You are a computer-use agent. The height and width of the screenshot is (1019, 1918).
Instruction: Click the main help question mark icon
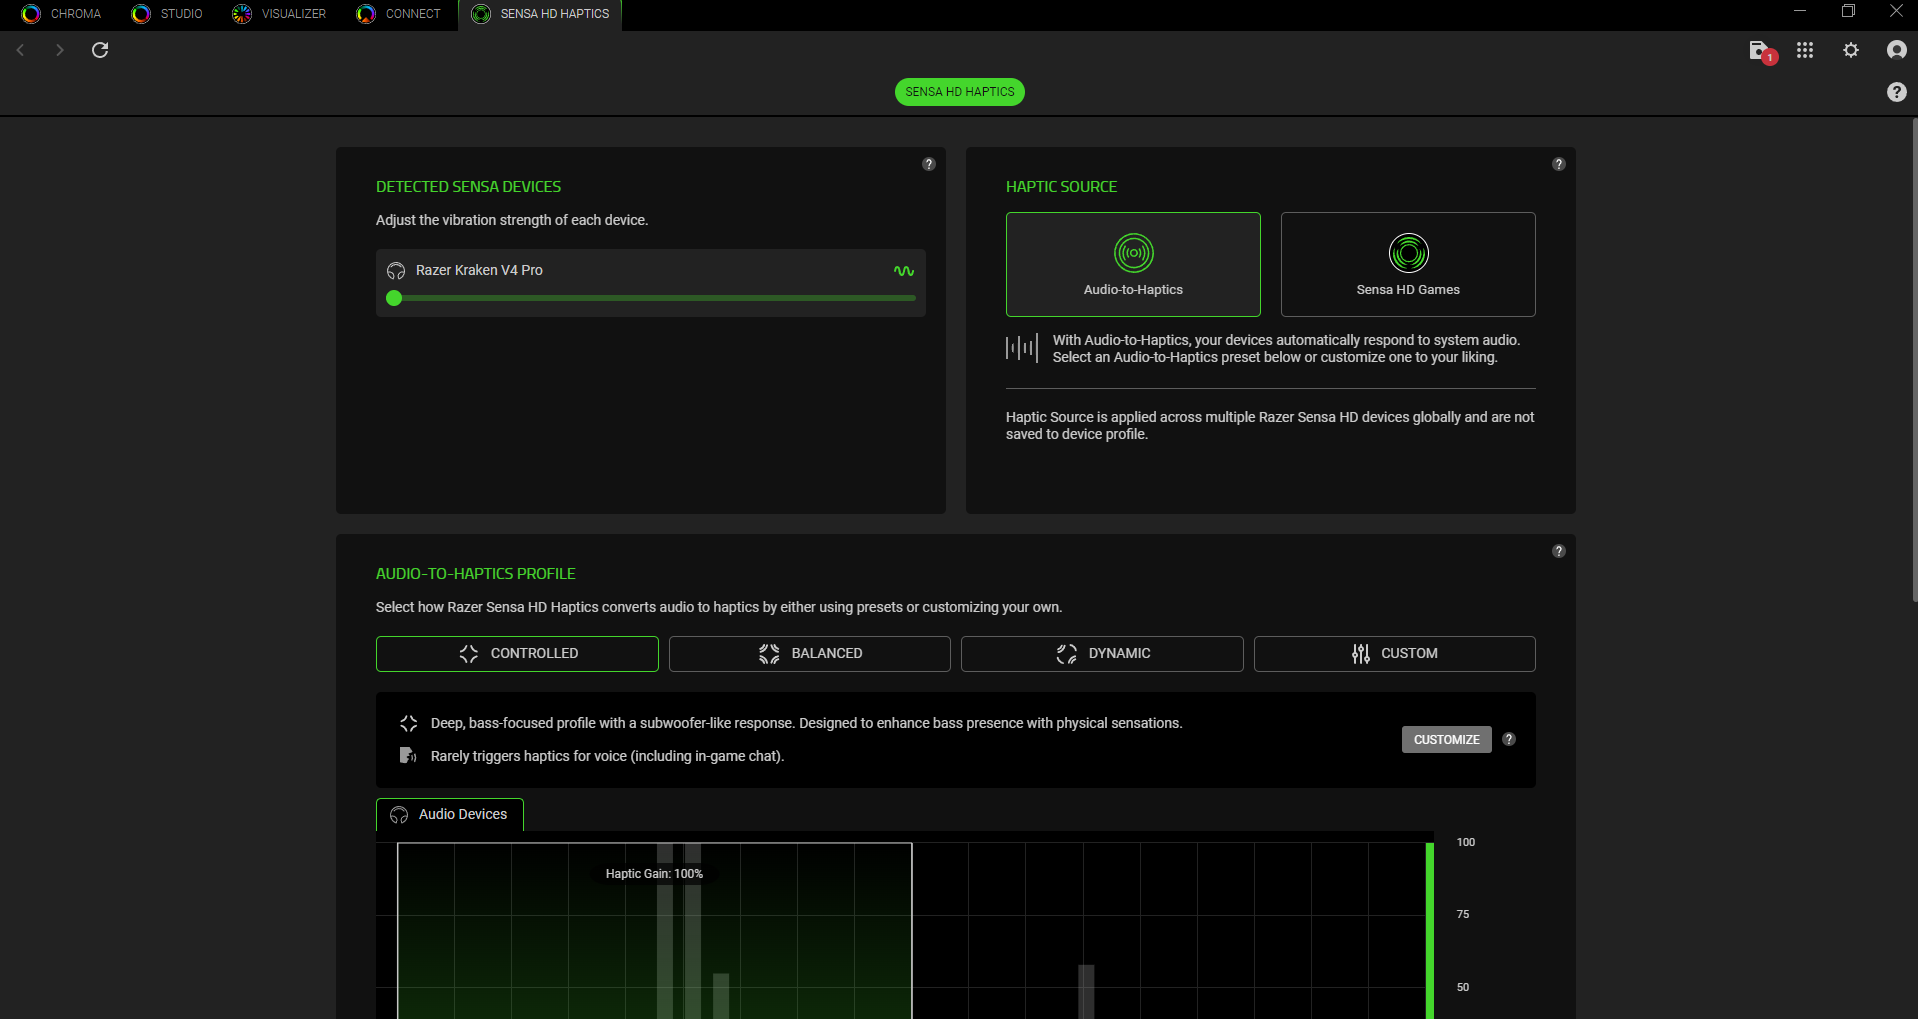coord(1896,92)
